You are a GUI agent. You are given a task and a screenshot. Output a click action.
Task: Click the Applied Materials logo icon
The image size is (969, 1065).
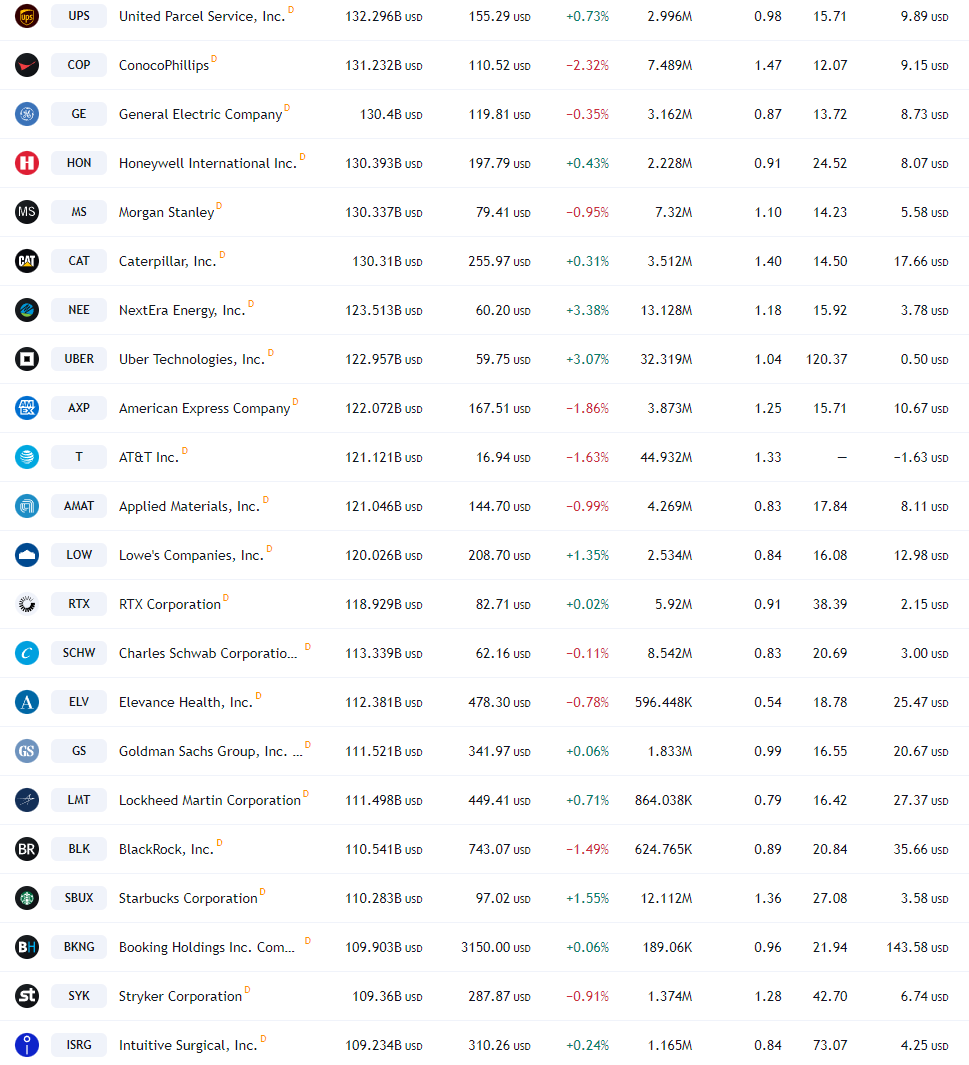pos(27,506)
